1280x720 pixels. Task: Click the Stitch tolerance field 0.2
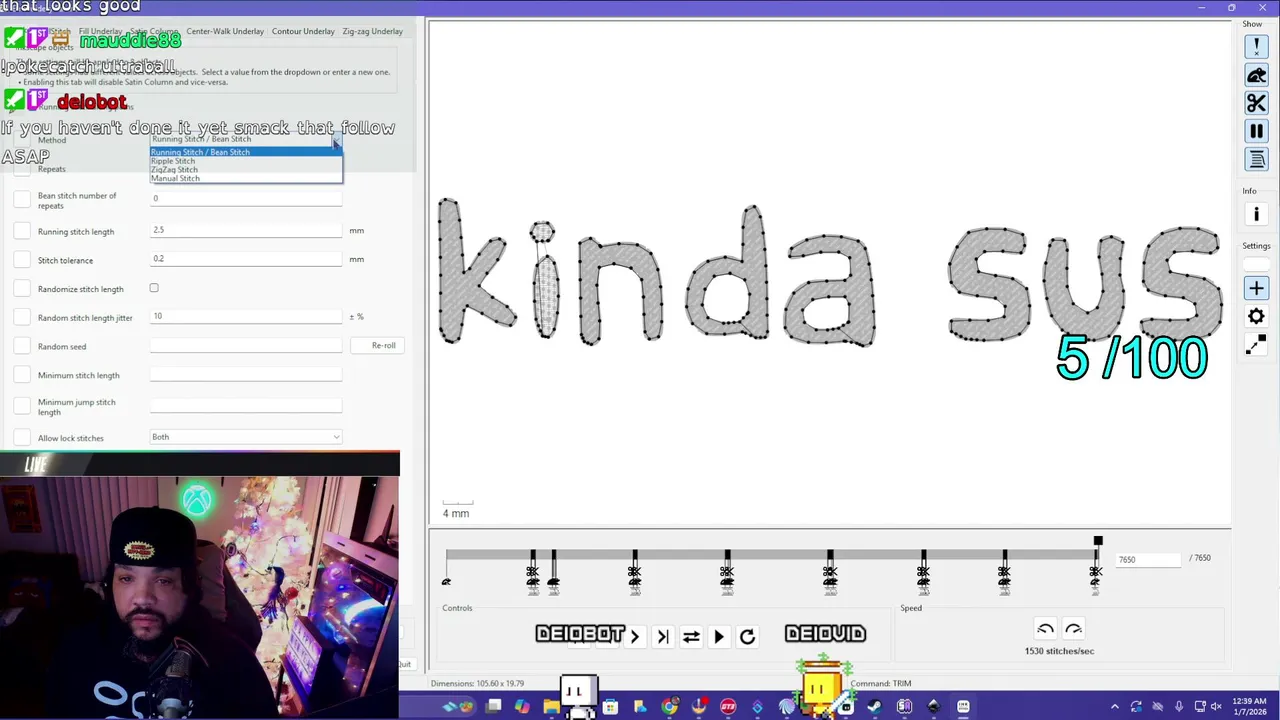pyautogui.click(x=246, y=259)
